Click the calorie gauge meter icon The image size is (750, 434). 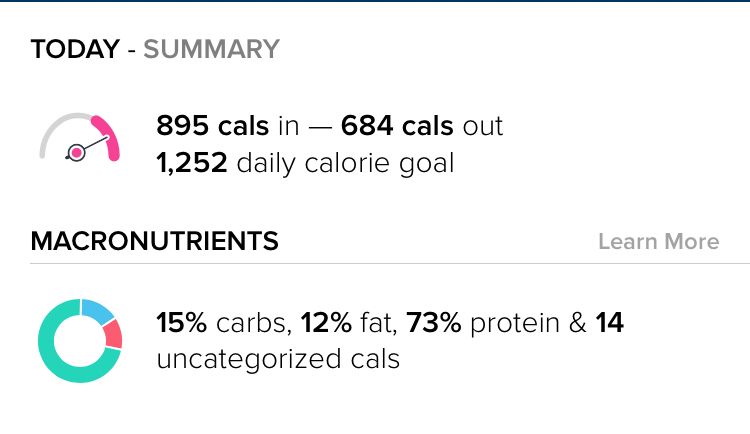(80, 140)
